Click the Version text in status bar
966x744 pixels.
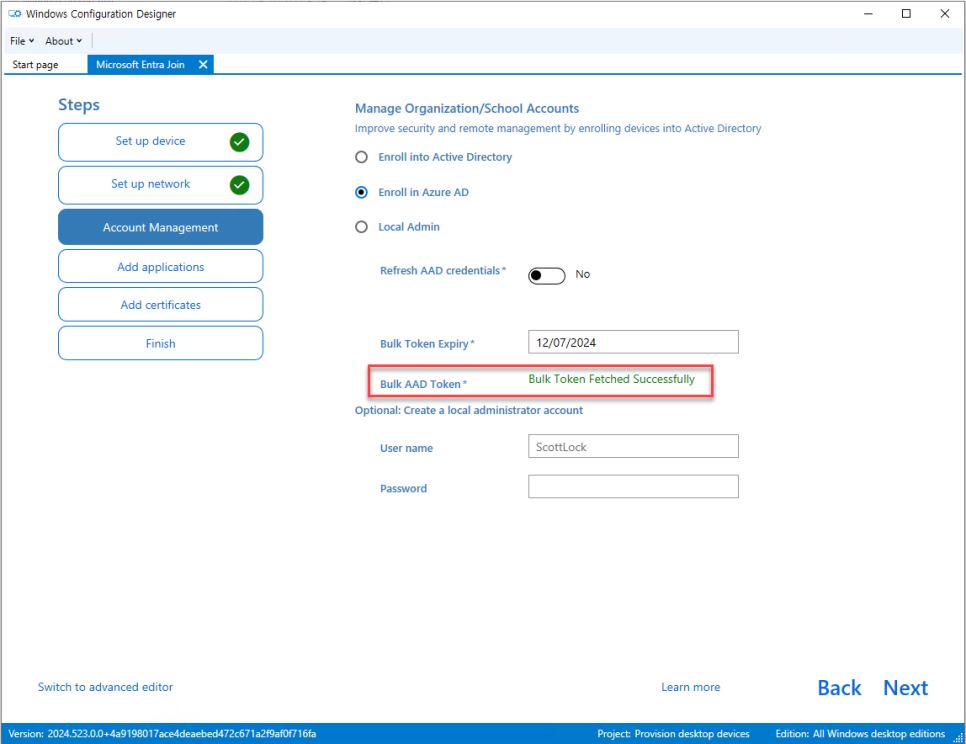point(162,734)
